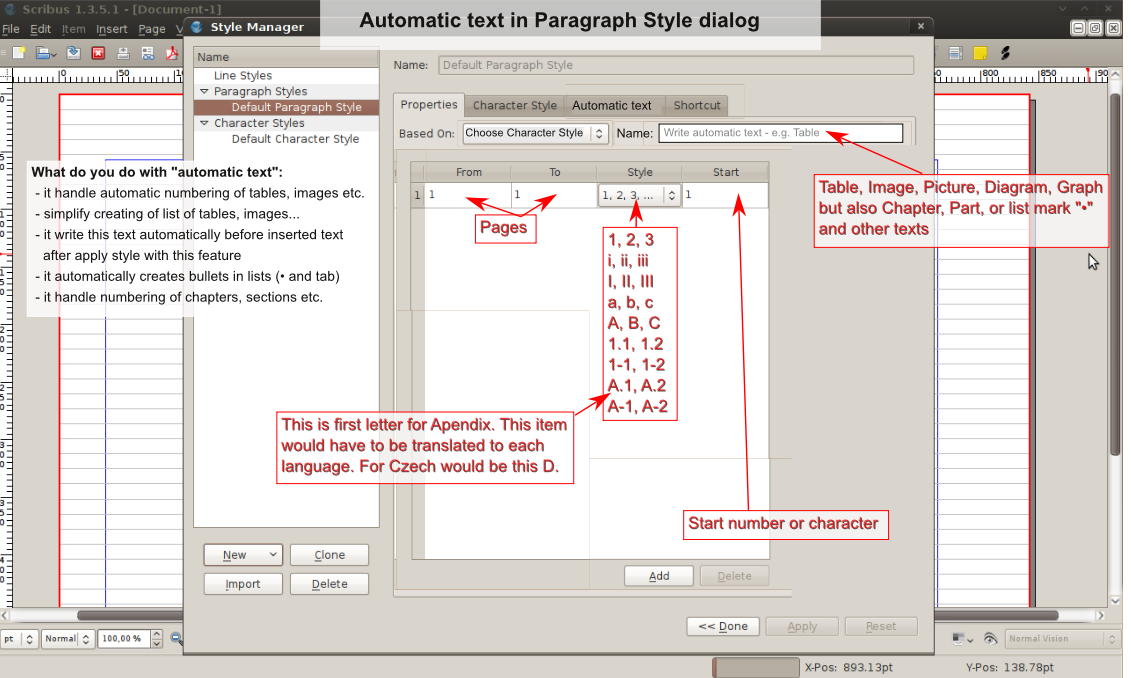Open the Insert menu
Image resolution: width=1131 pixels, height=678 pixels.
(x=111, y=29)
